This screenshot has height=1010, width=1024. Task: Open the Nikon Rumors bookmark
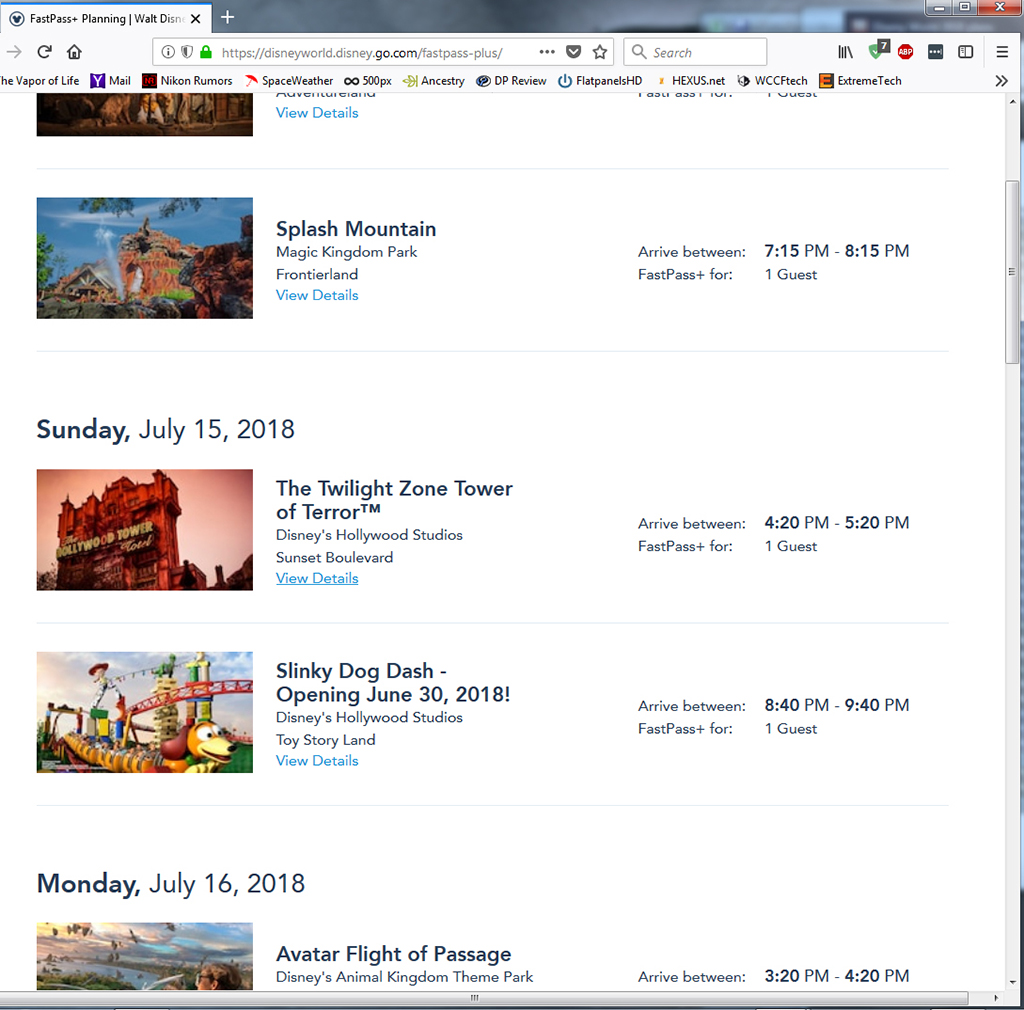tap(187, 80)
